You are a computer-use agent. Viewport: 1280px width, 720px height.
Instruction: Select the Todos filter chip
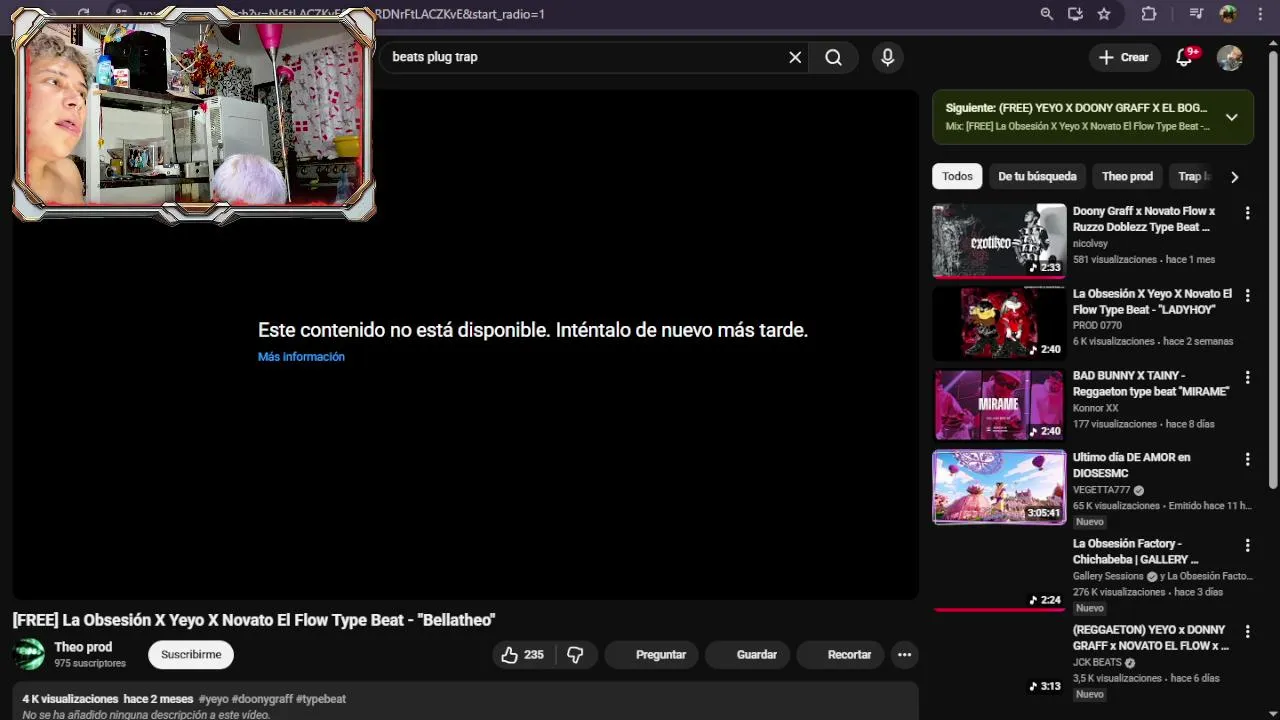pyautogui.click(x=957, y=176)
